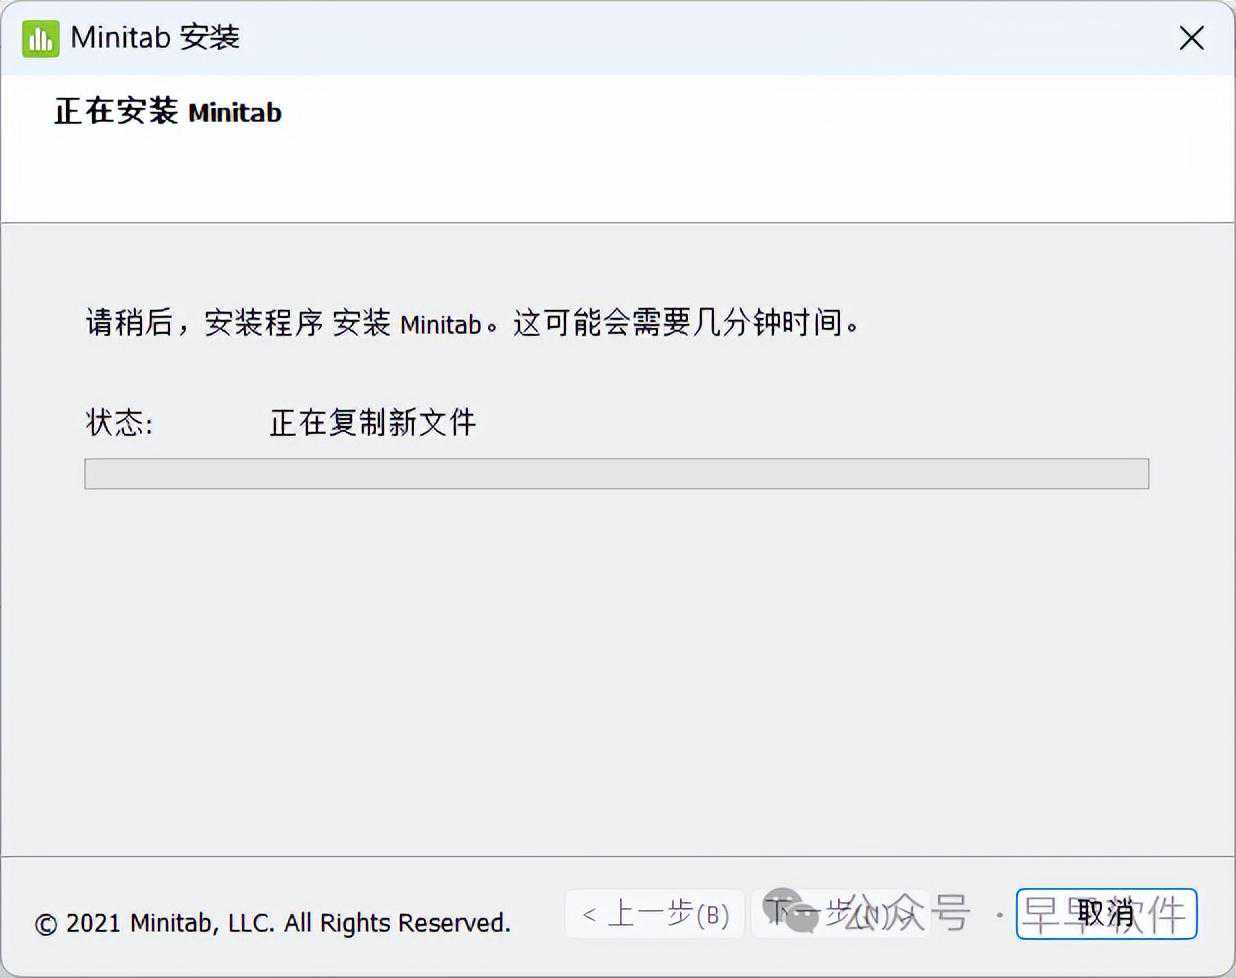Select the 取消 cancel button
The image size is (1236, 978).
pos(1106,913)
